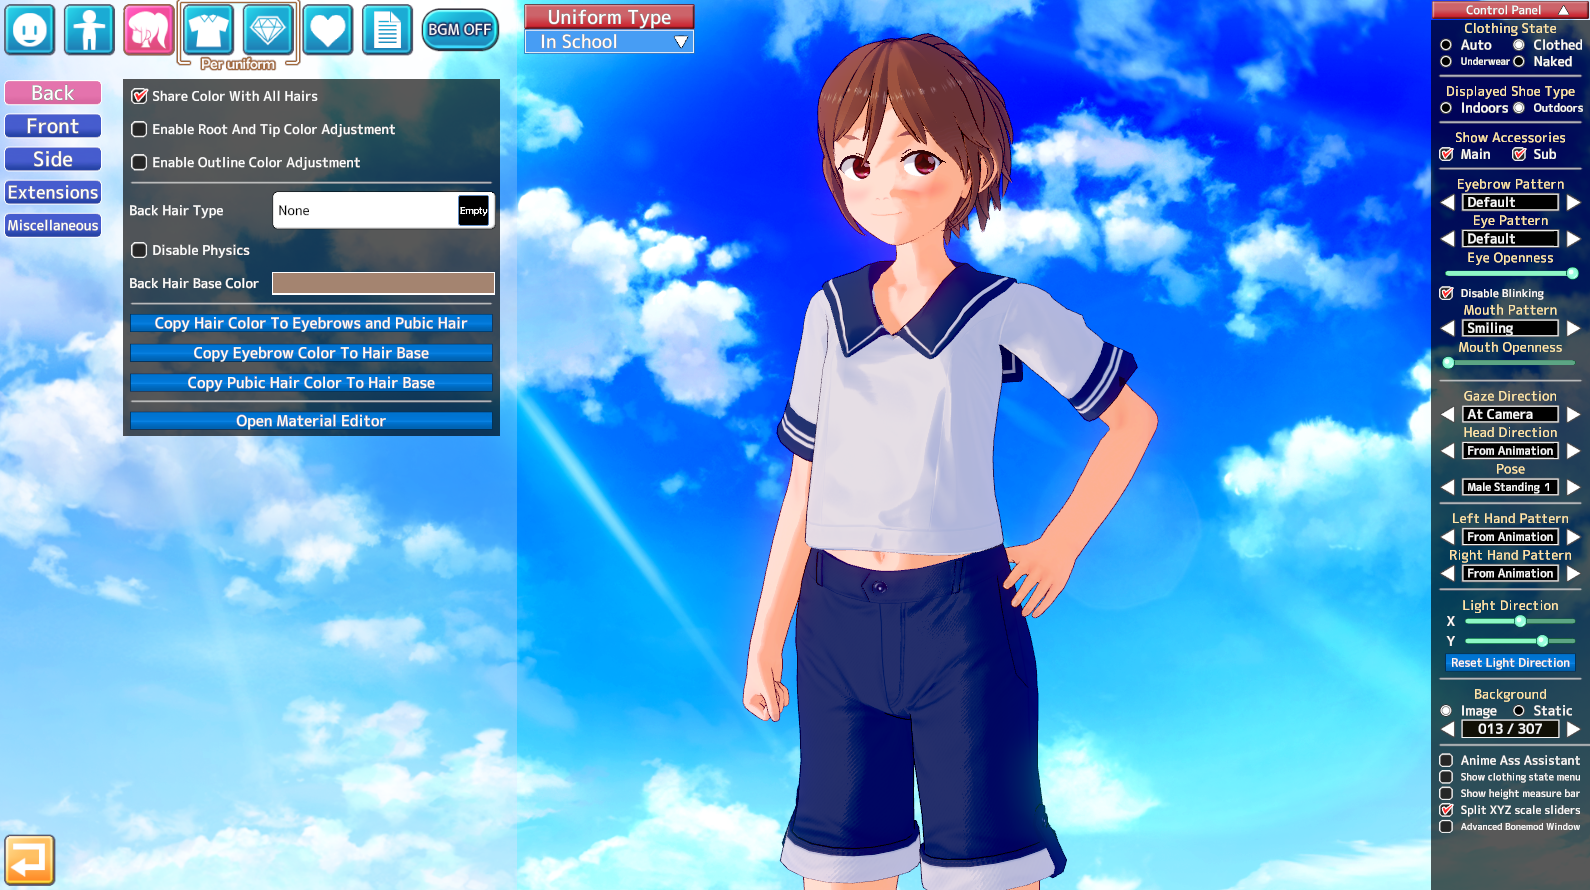This screenshot has width=1590, height=890.
Task: Open the Uniform Type In School dropdown
Action: pyautogui.click(x=609, y=42)
